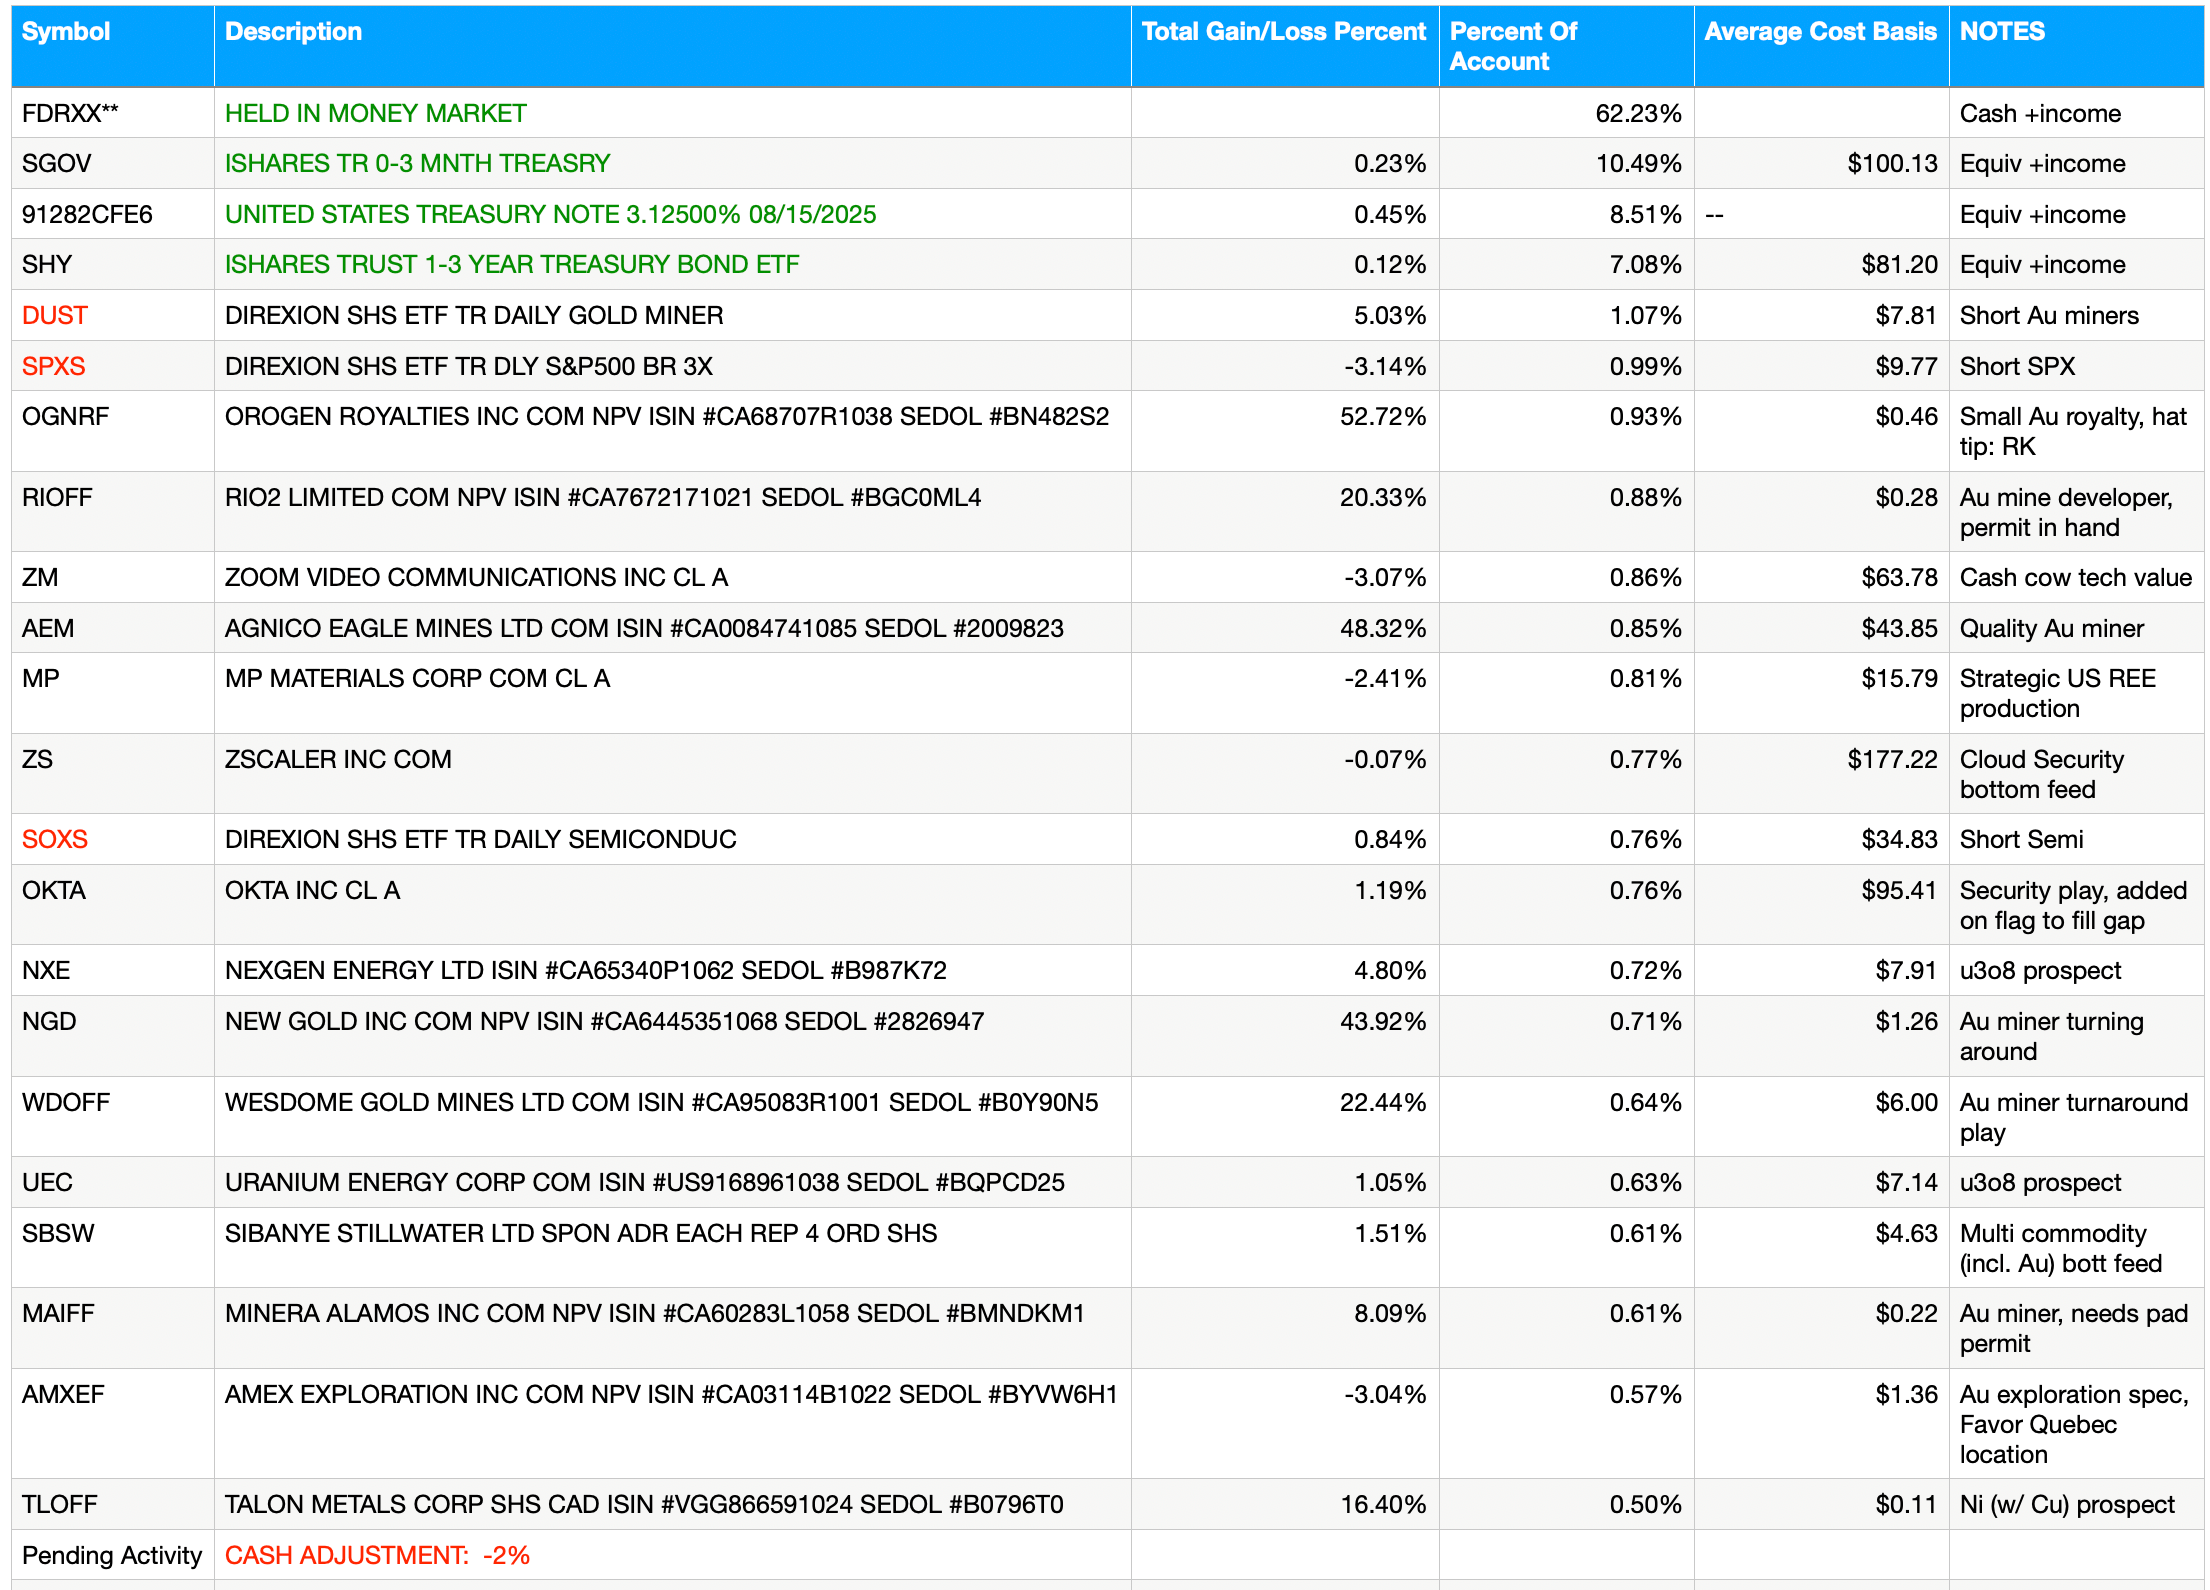Click the URANIUM ENERGY CORP description
This screenshot has width=2210, height=1590.
click(645, 1182)
